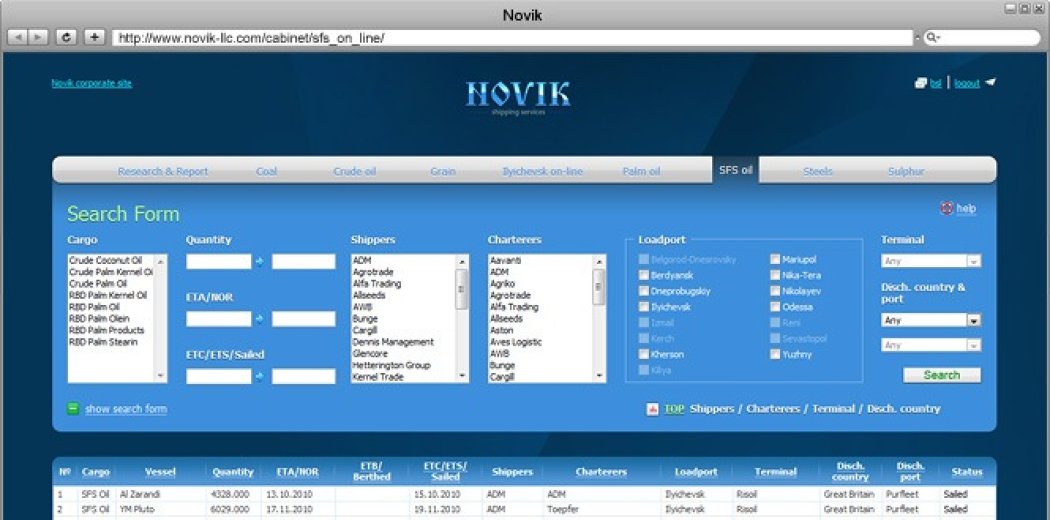The height and width of the screenshot is (520, 1050).
Task: Focus the second ETA/NOR date field
Action: pos(303,319)
